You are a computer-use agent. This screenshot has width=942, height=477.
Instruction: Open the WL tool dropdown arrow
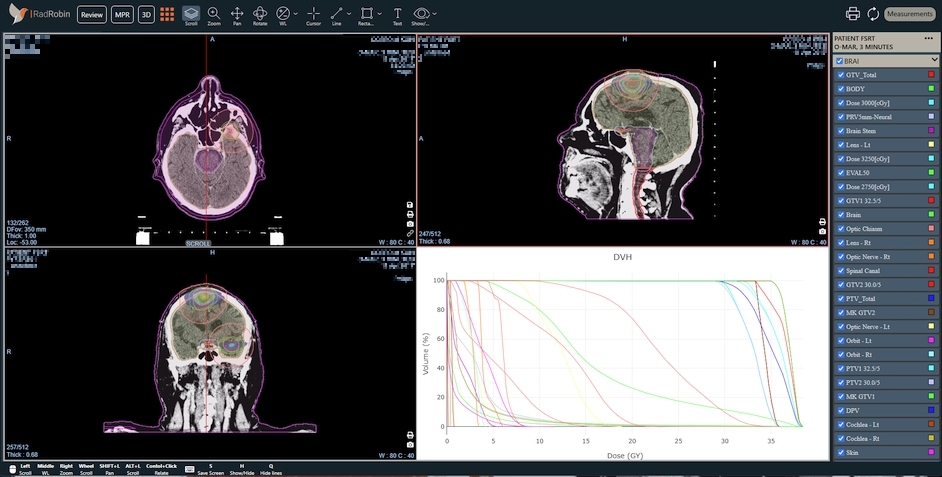point(296,13)
